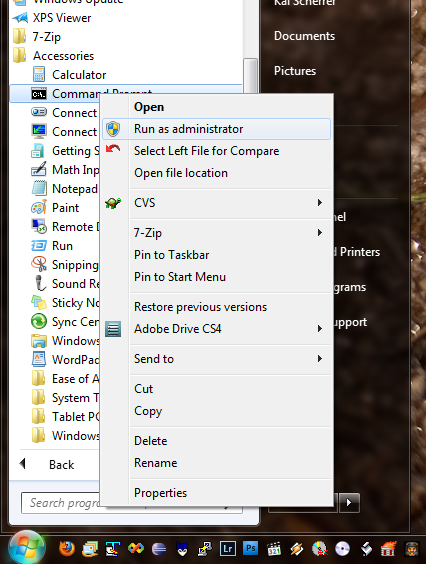Select Run as administrator
The height and width of the screenshot is (564, 426).
pos(216,129)
